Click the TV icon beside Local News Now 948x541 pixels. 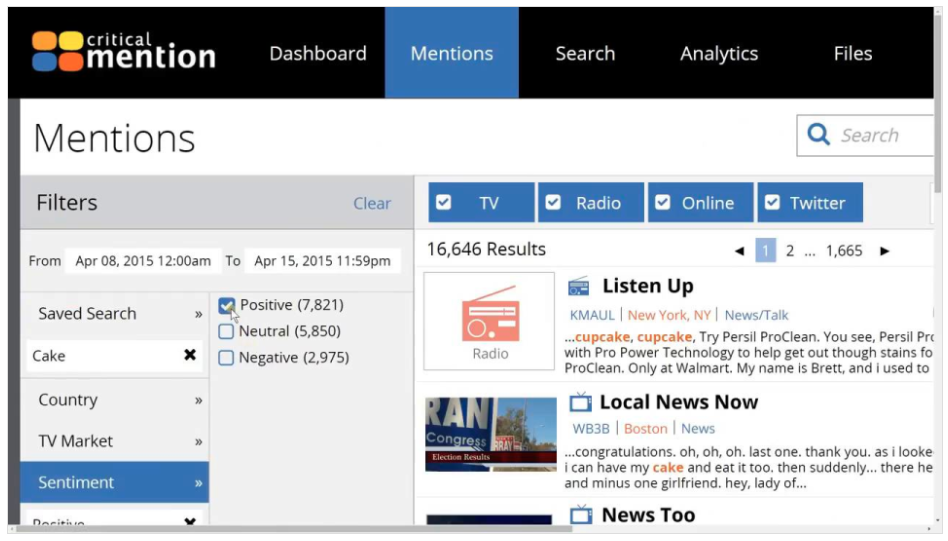(x=580, y=402)
